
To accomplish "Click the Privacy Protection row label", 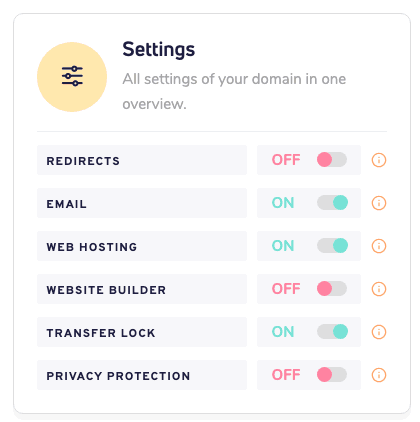I will pos(142,375).
